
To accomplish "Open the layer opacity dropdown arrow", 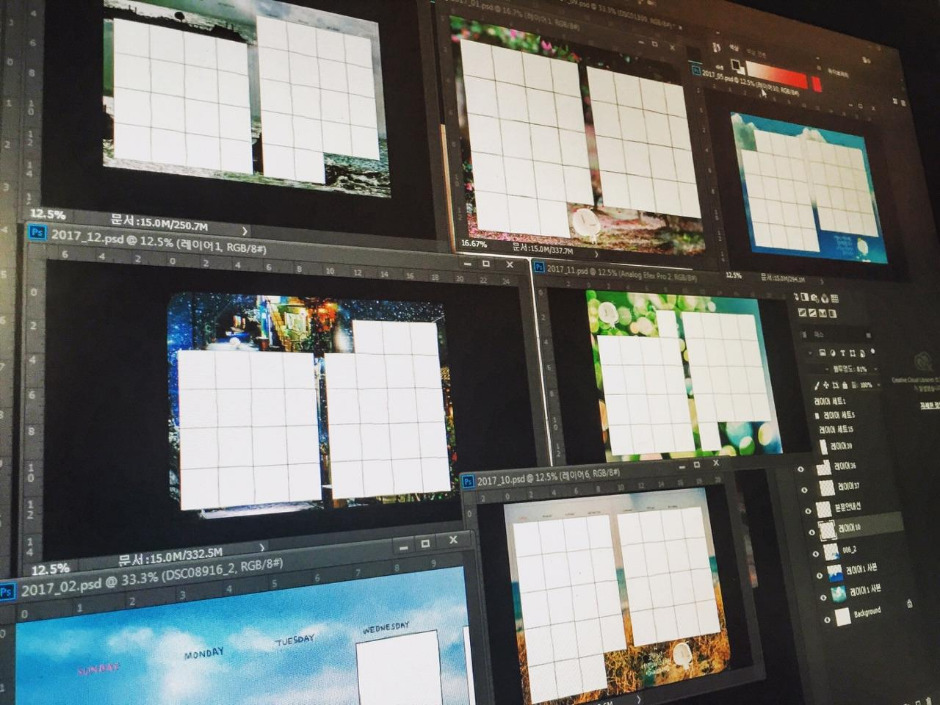I will pyautogui.click(x=876, y=369).
